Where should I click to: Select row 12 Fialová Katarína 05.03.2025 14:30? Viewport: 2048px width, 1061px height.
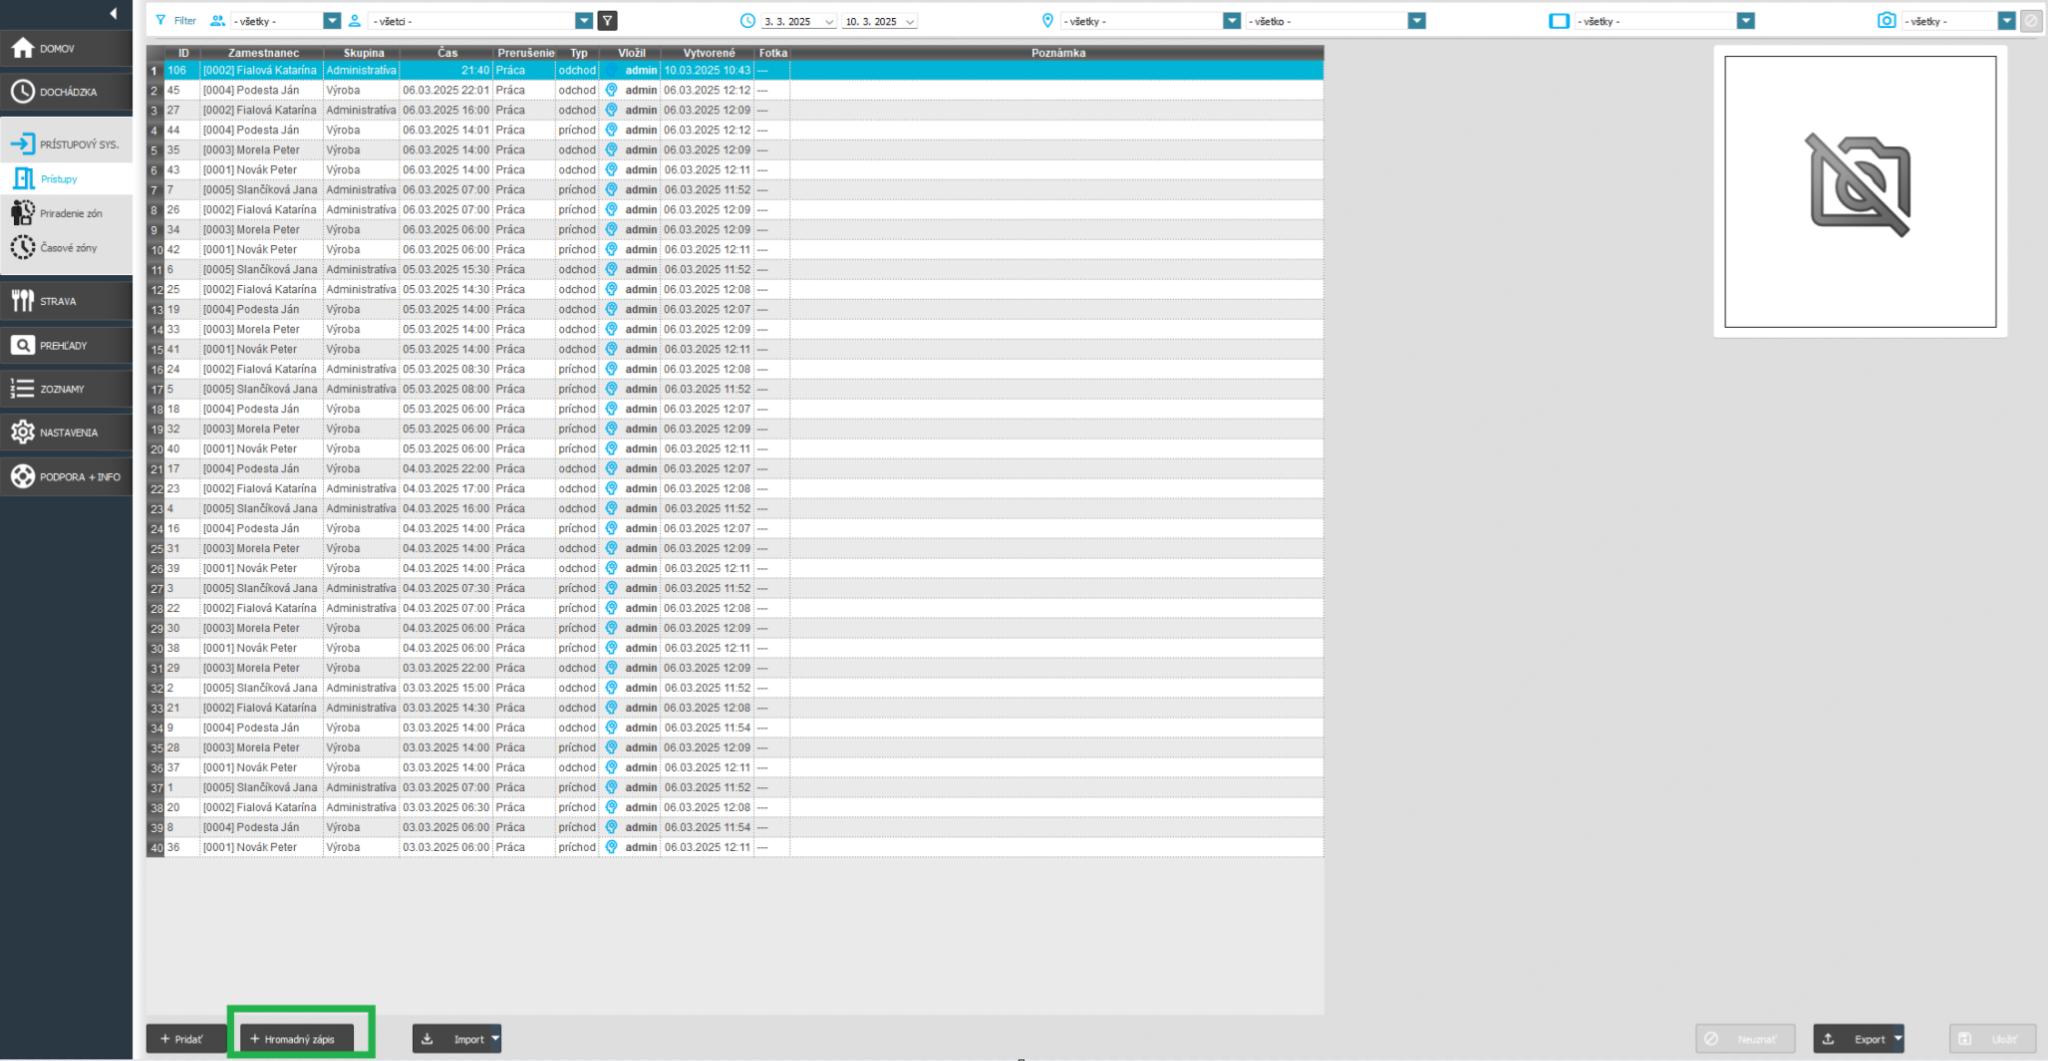click(735, 289)
